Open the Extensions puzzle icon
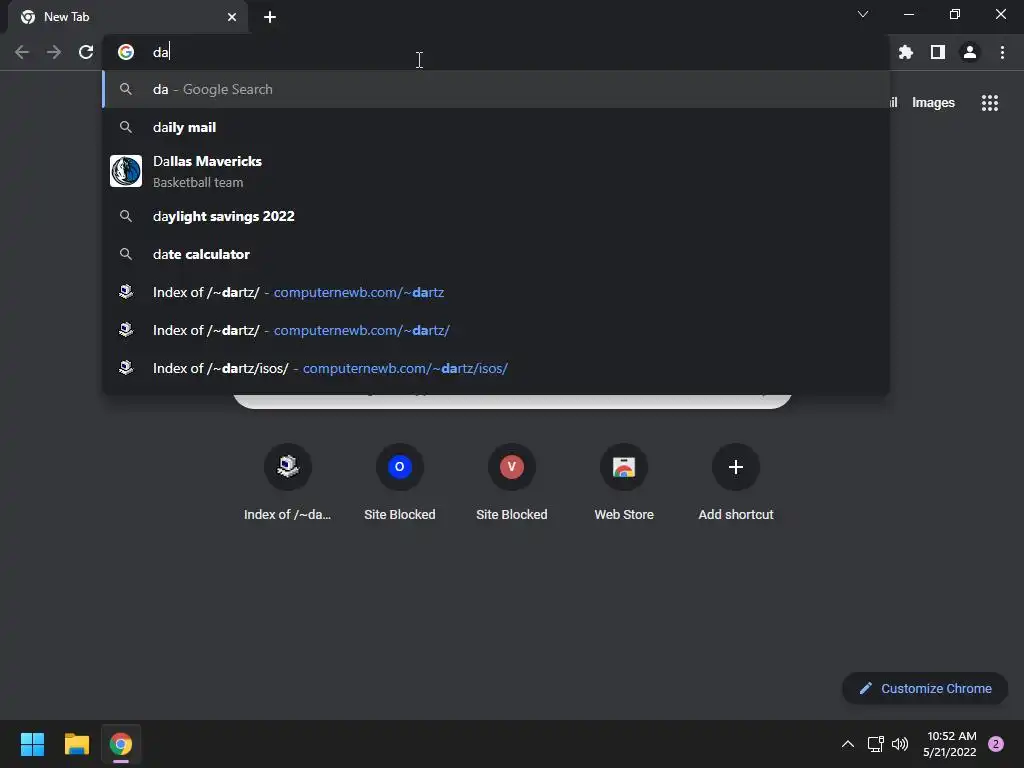This screenshot has width=1024, height=768. click(905, 52)
